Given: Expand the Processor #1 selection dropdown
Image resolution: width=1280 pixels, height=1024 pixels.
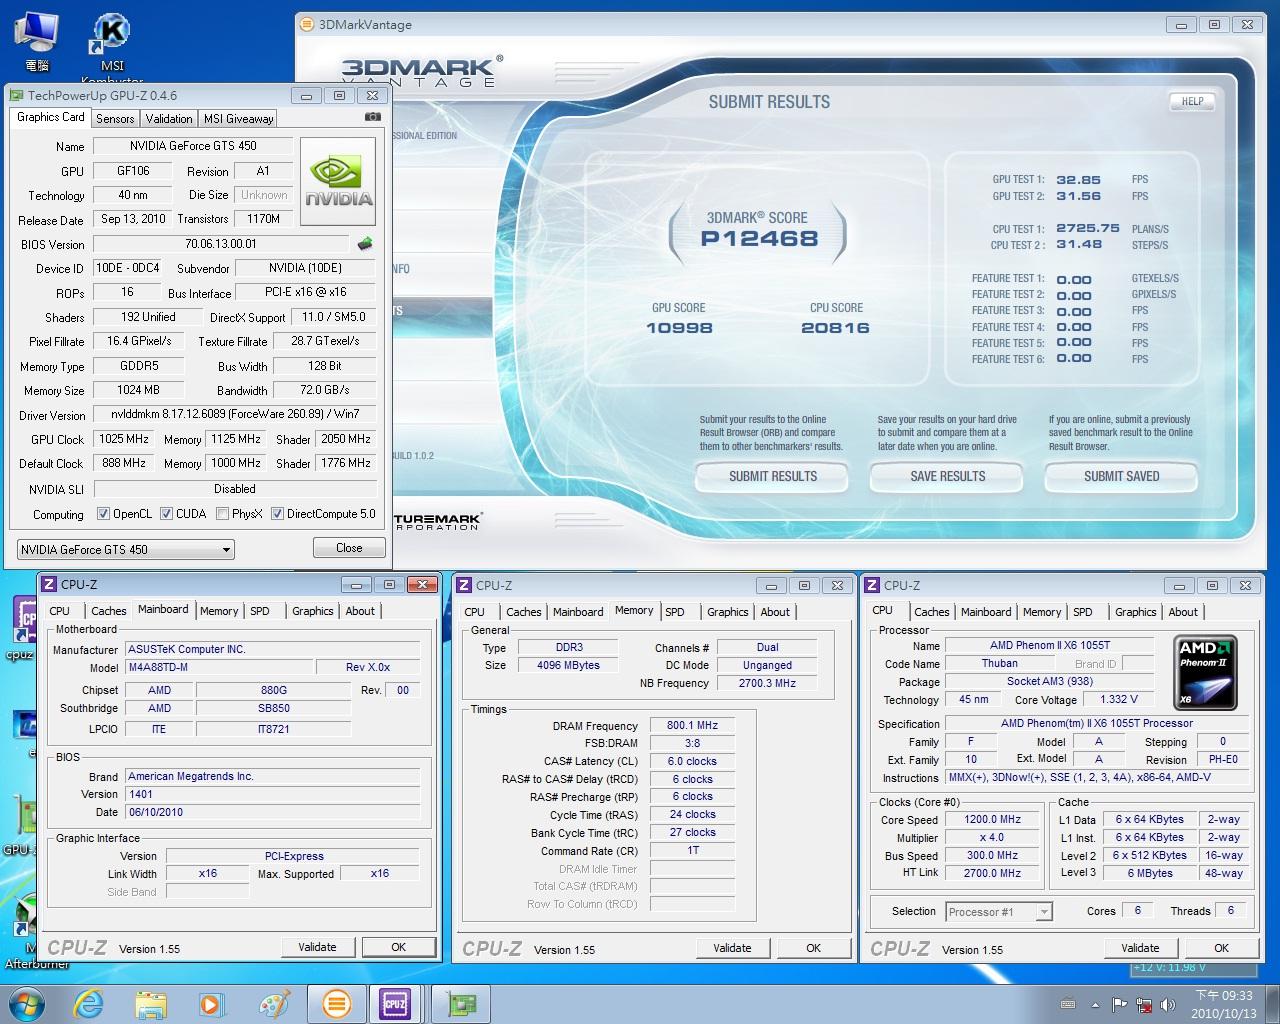Looking at the screenshot, I should [x=1043, y=911].
